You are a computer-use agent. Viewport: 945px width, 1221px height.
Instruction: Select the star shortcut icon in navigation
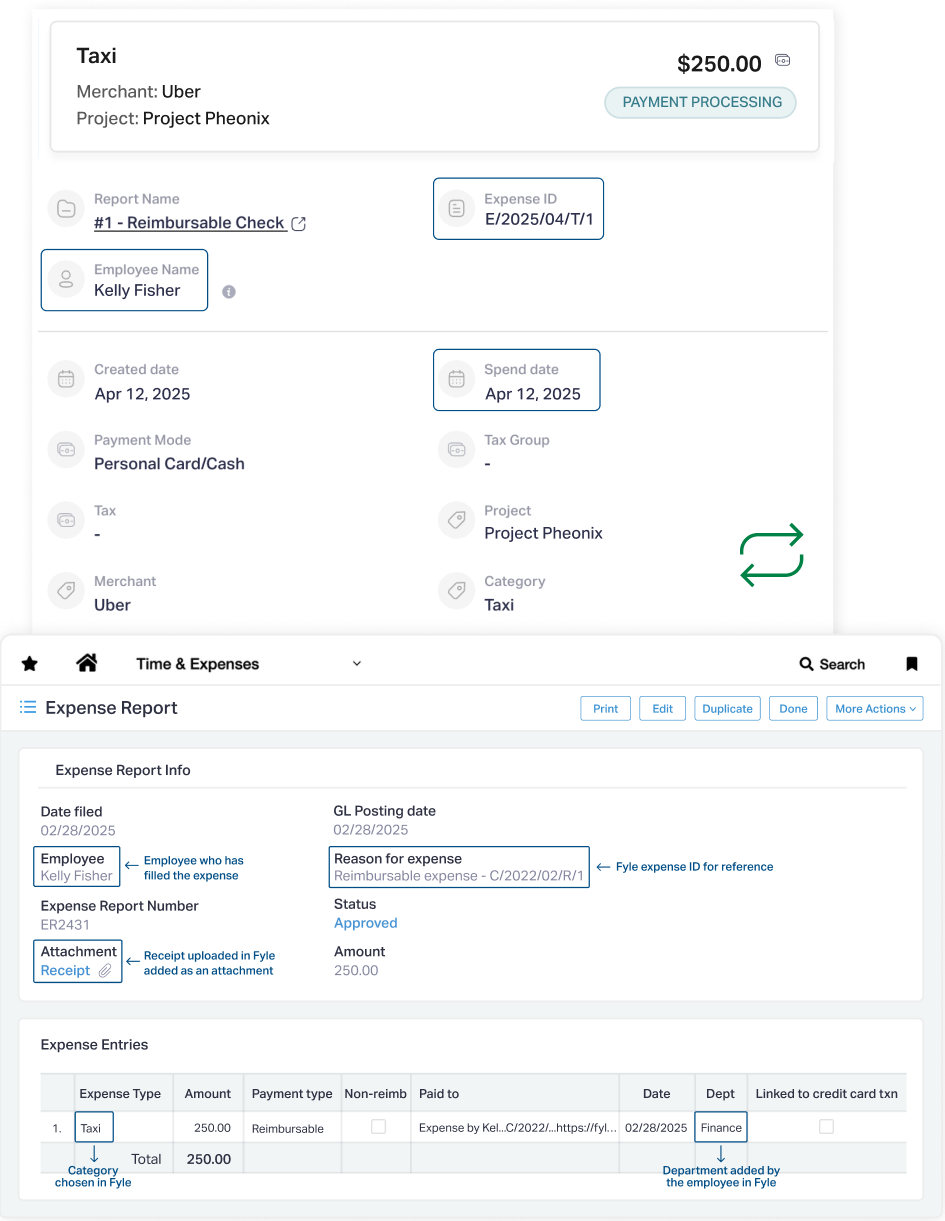29,662
